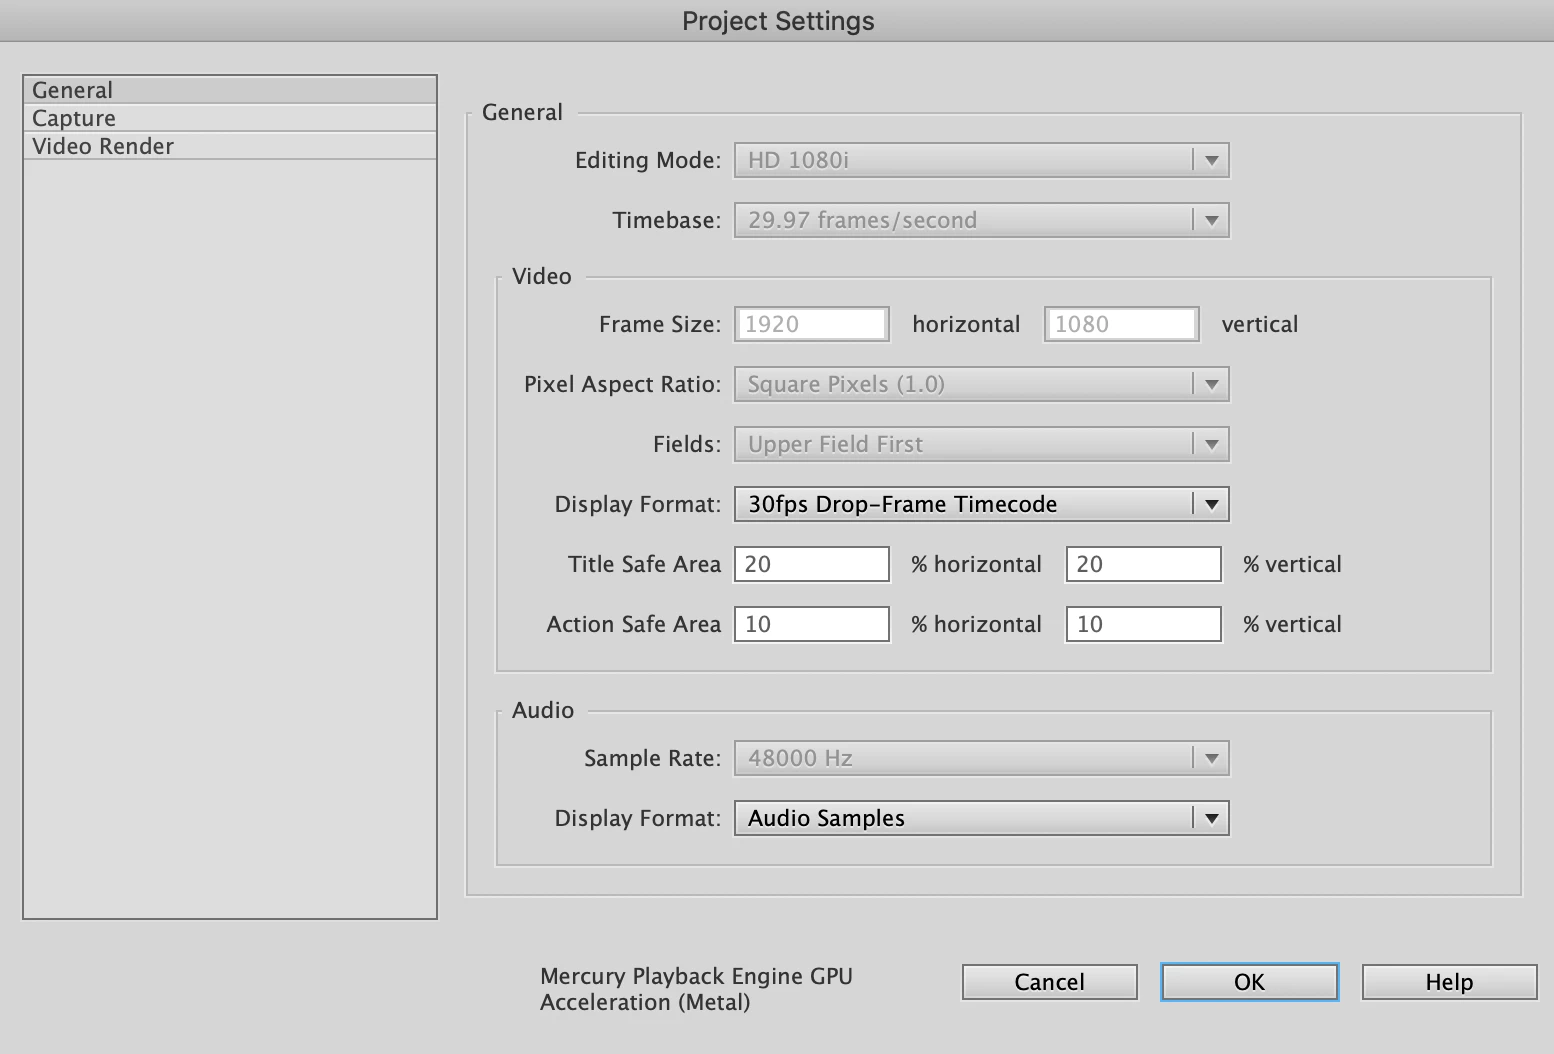Screen dimensions: 1554x1054
Task: Open the Sample Rate dropdown
Action: pyautogui.click(x=981, y=758)
